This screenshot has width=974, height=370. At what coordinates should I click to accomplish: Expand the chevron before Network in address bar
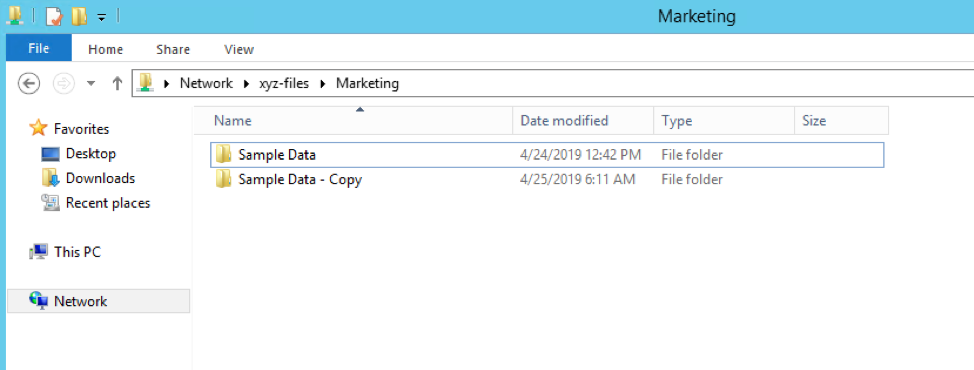(166, 83)
